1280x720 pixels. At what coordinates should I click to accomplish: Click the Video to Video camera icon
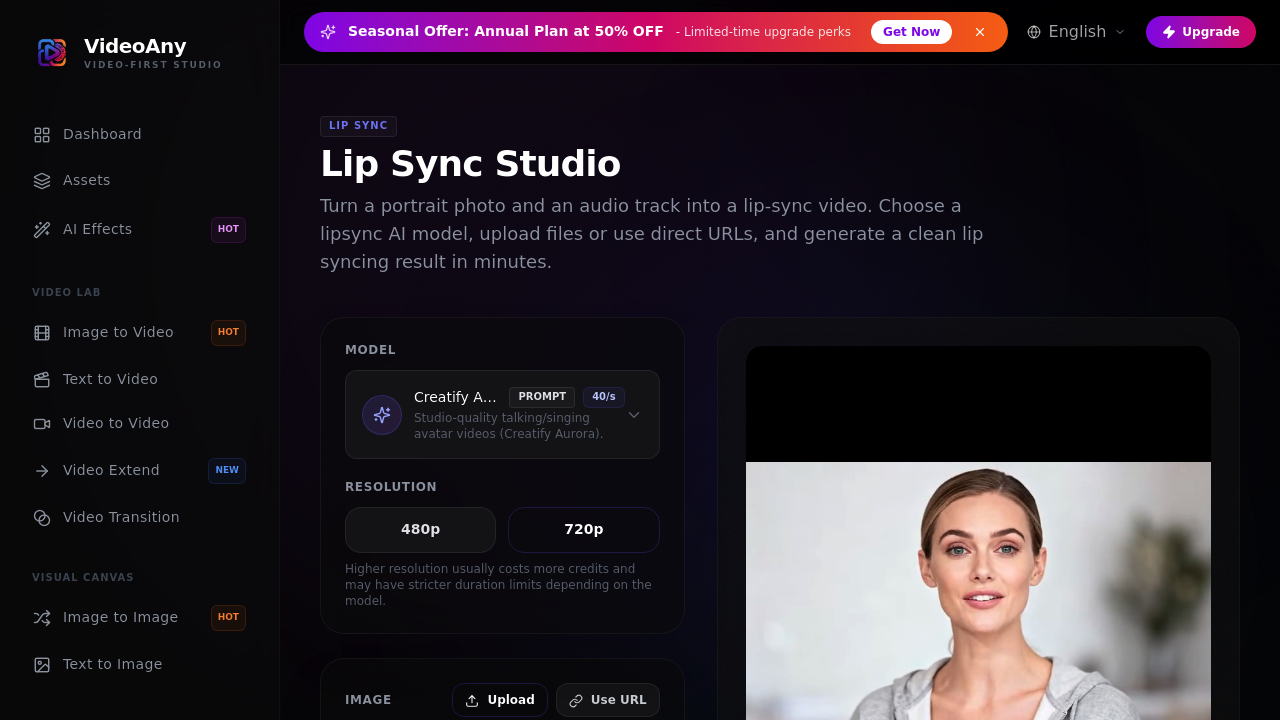[x=41, y=423]
